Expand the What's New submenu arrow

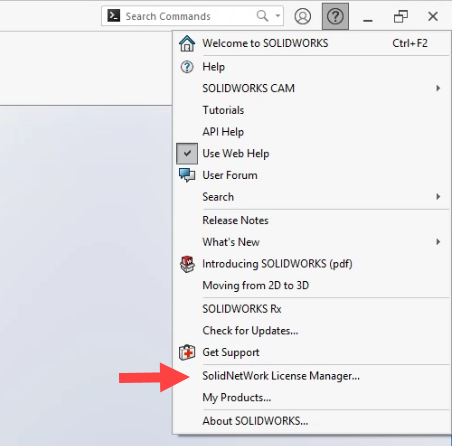[438, 242]
